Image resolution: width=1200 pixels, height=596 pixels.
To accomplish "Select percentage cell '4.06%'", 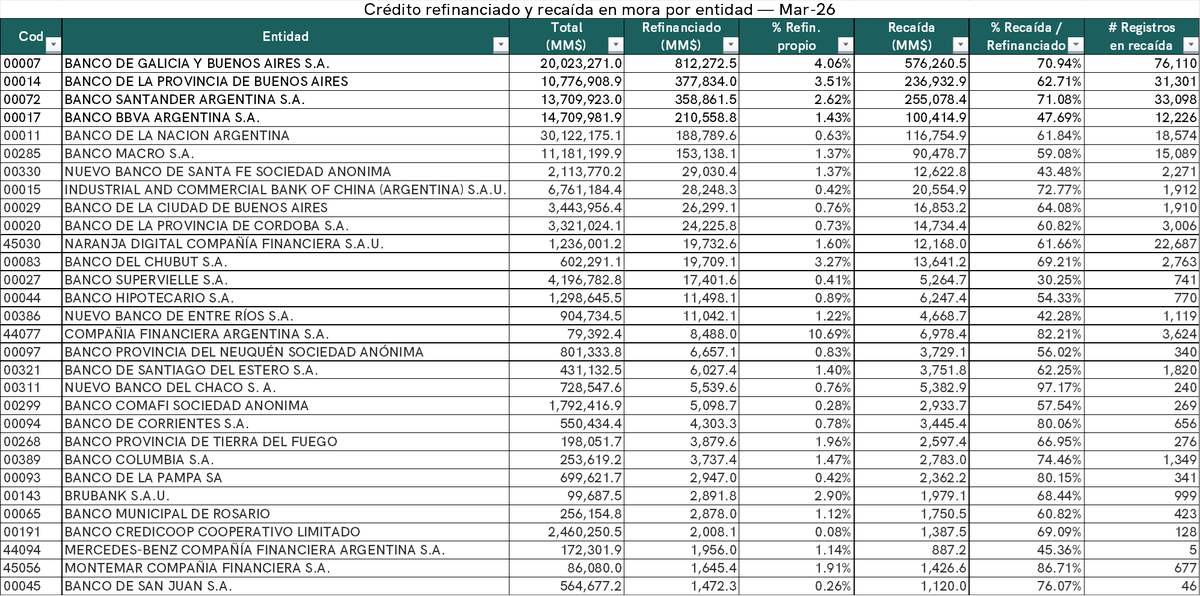I will (x=797, y=62).
